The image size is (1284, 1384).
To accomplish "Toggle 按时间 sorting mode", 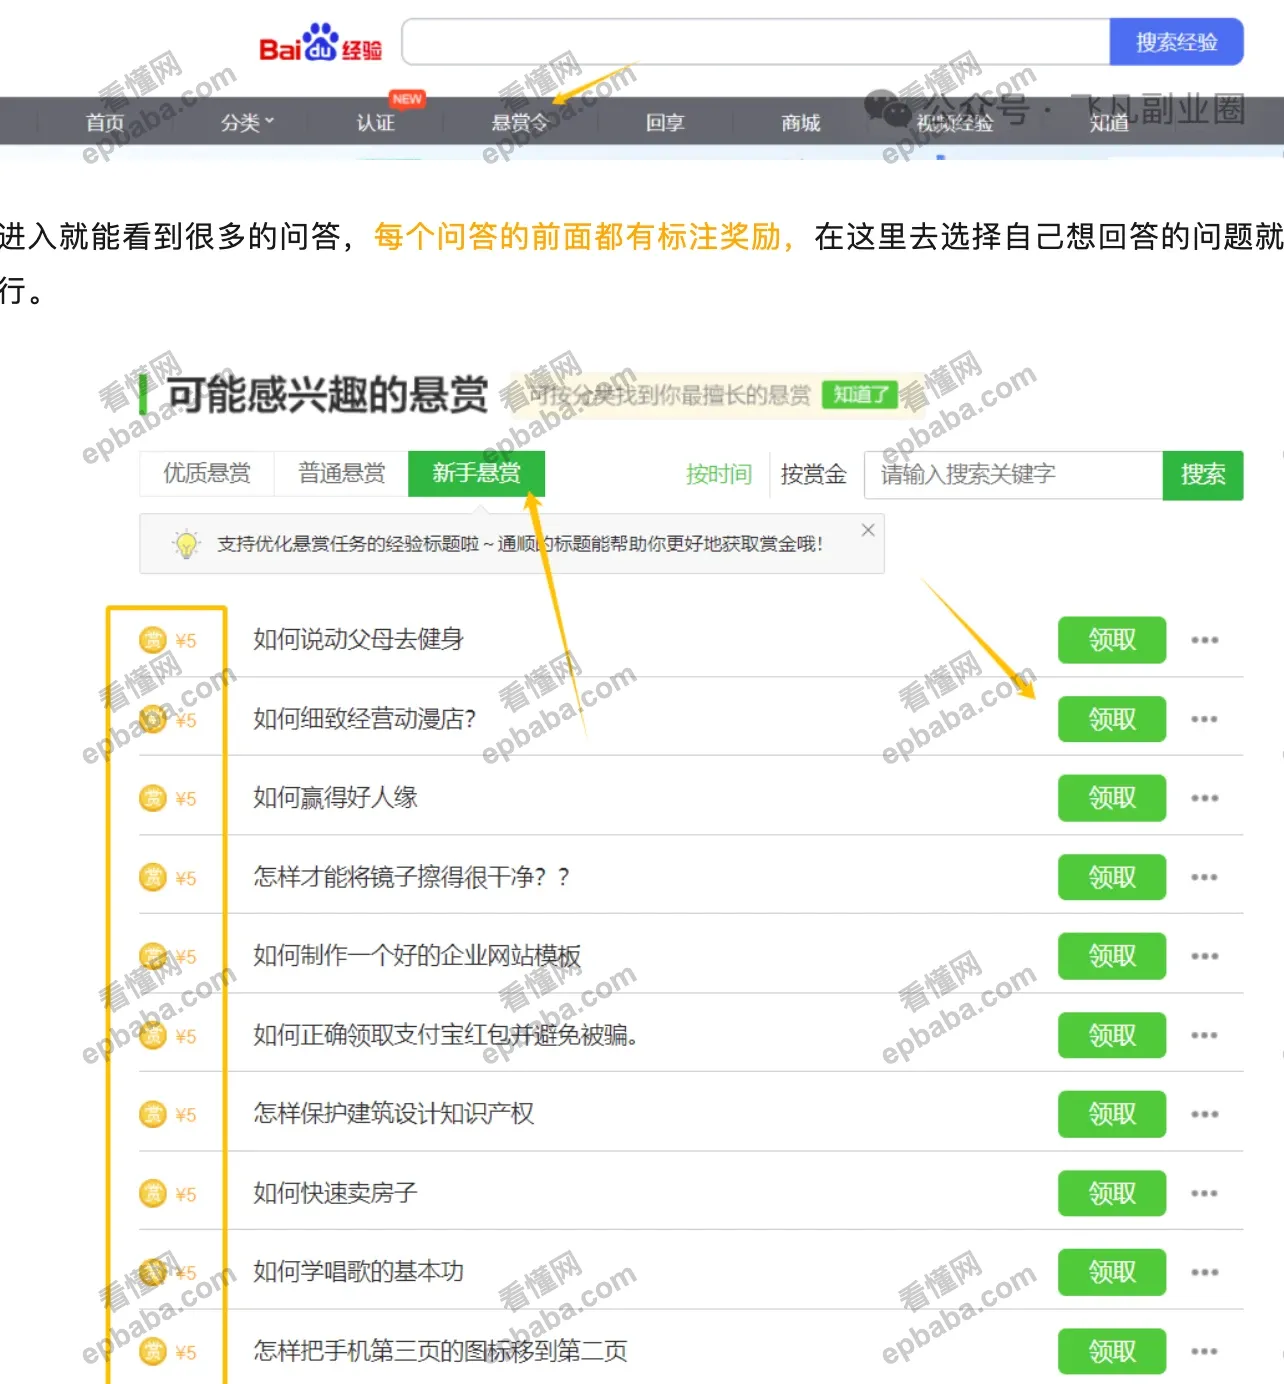I will 718,475.
